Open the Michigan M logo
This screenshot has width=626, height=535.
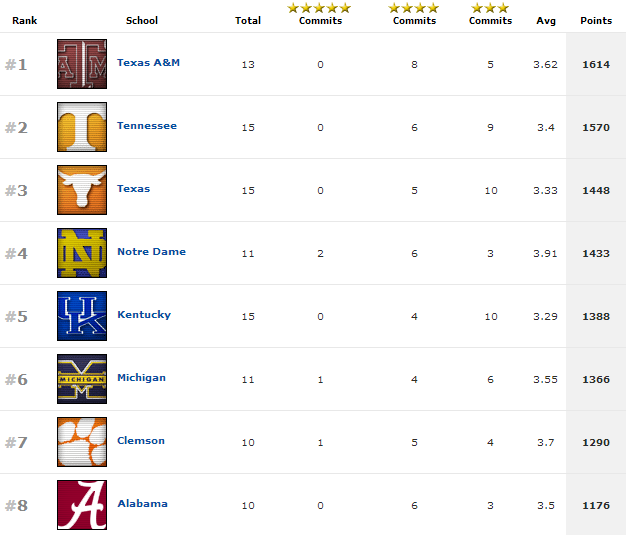point(82,379)
